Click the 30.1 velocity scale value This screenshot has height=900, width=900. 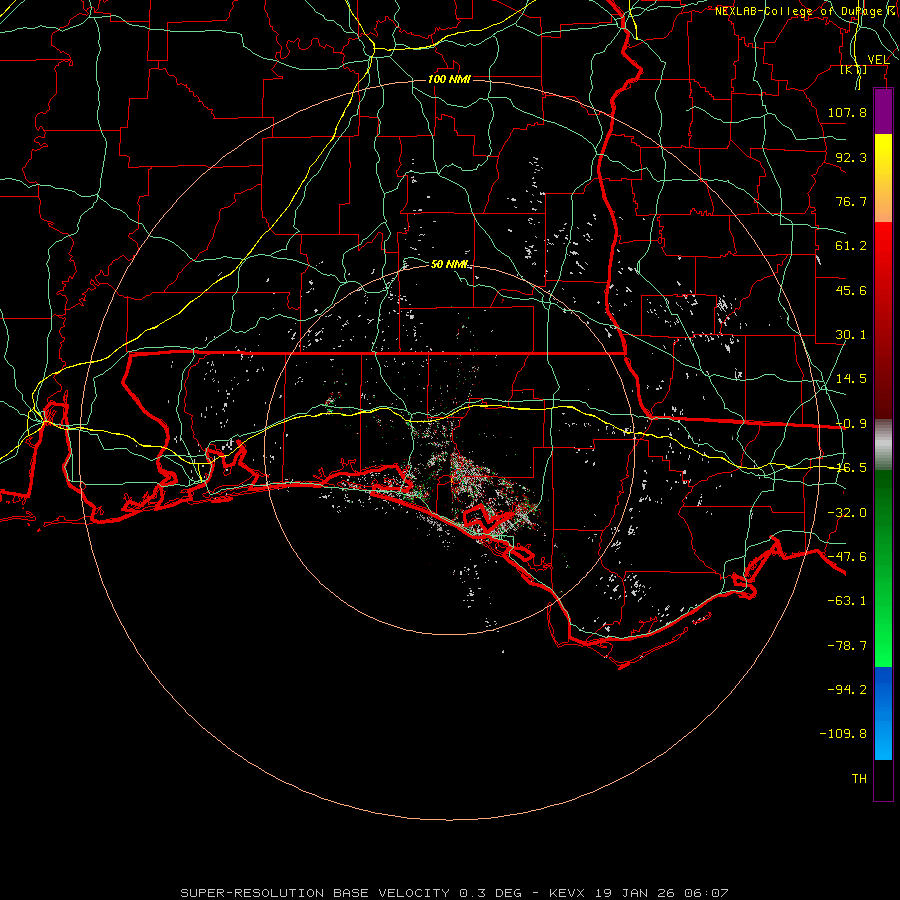[x=851, y=335]
